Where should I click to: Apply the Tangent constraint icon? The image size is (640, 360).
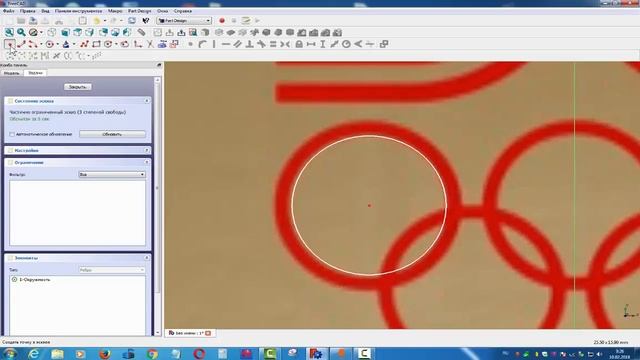tap(261, 44)
